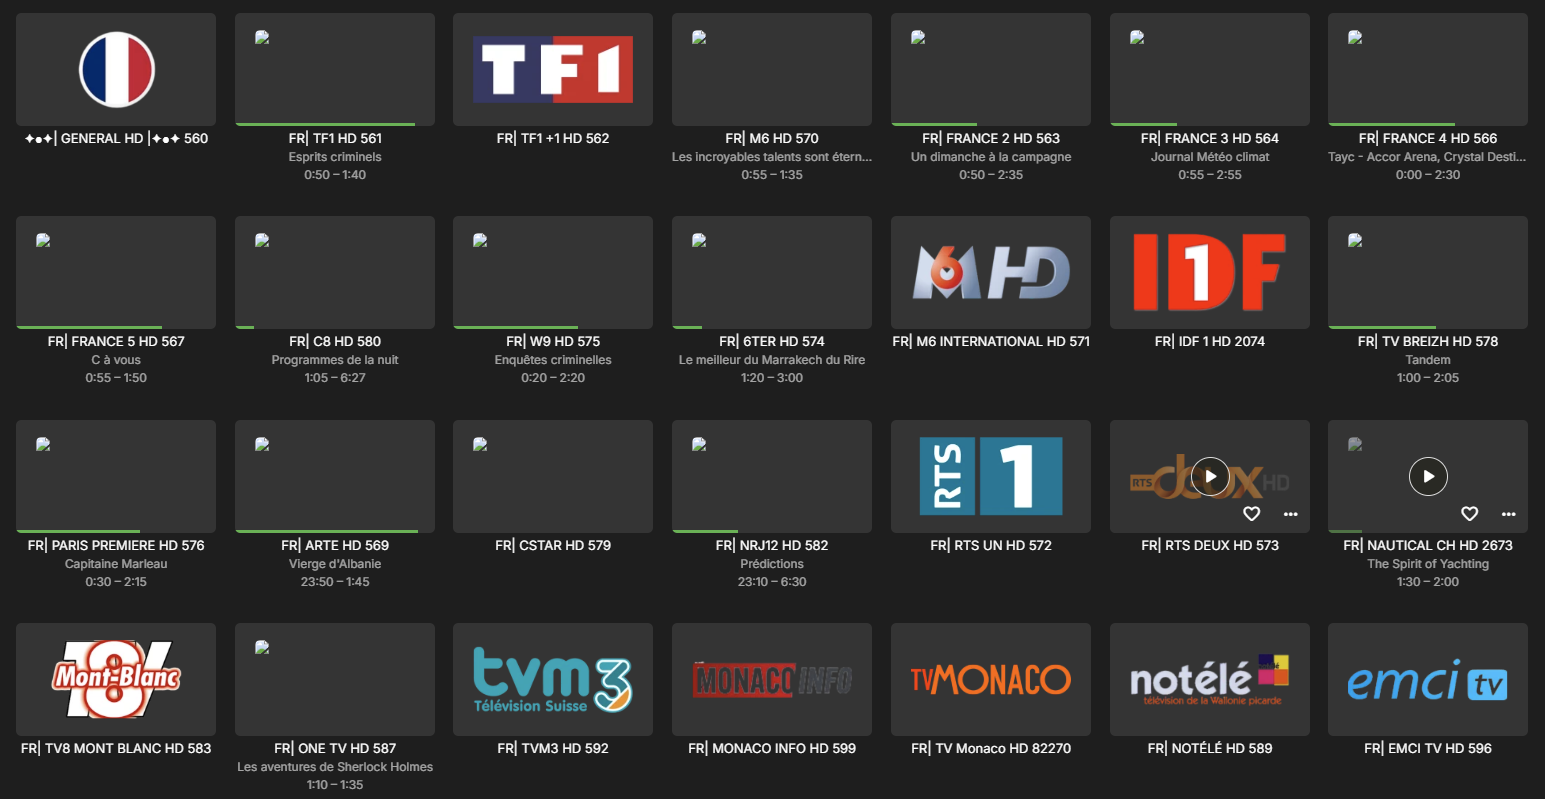The width and height of the screenshot is (1545, 799).
Task: Click the FR| MONACO INFO HD 599 title
Action: pyautogui.click(x=772, y=748)
